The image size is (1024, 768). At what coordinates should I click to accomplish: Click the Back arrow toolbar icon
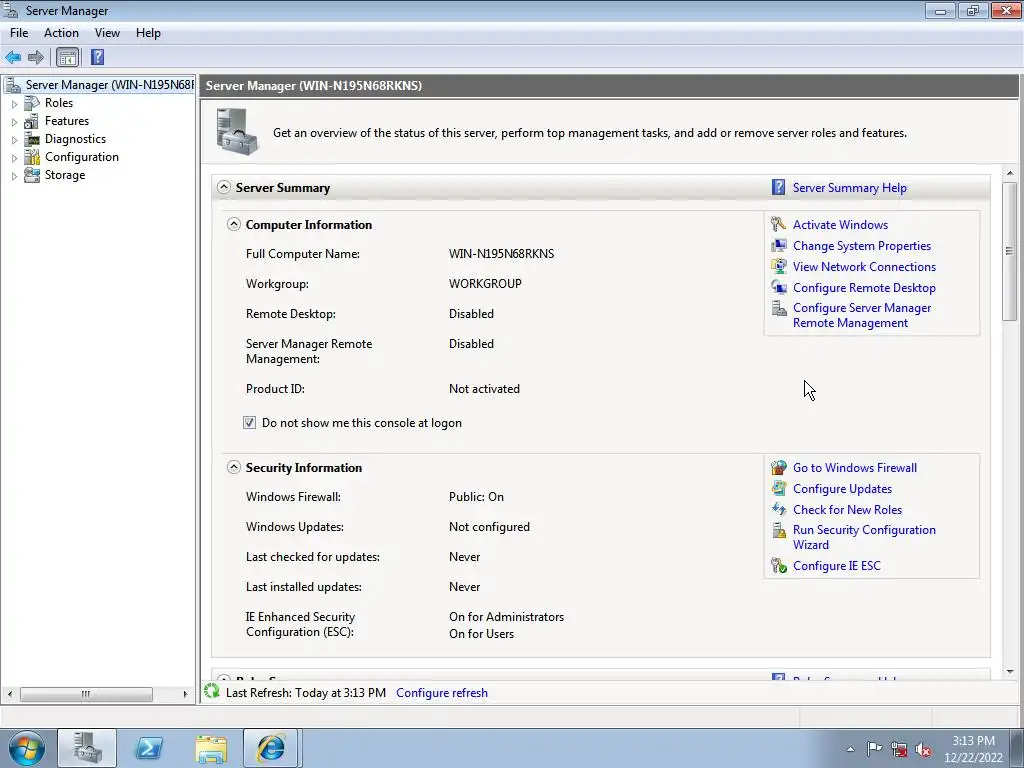[13, 57]
